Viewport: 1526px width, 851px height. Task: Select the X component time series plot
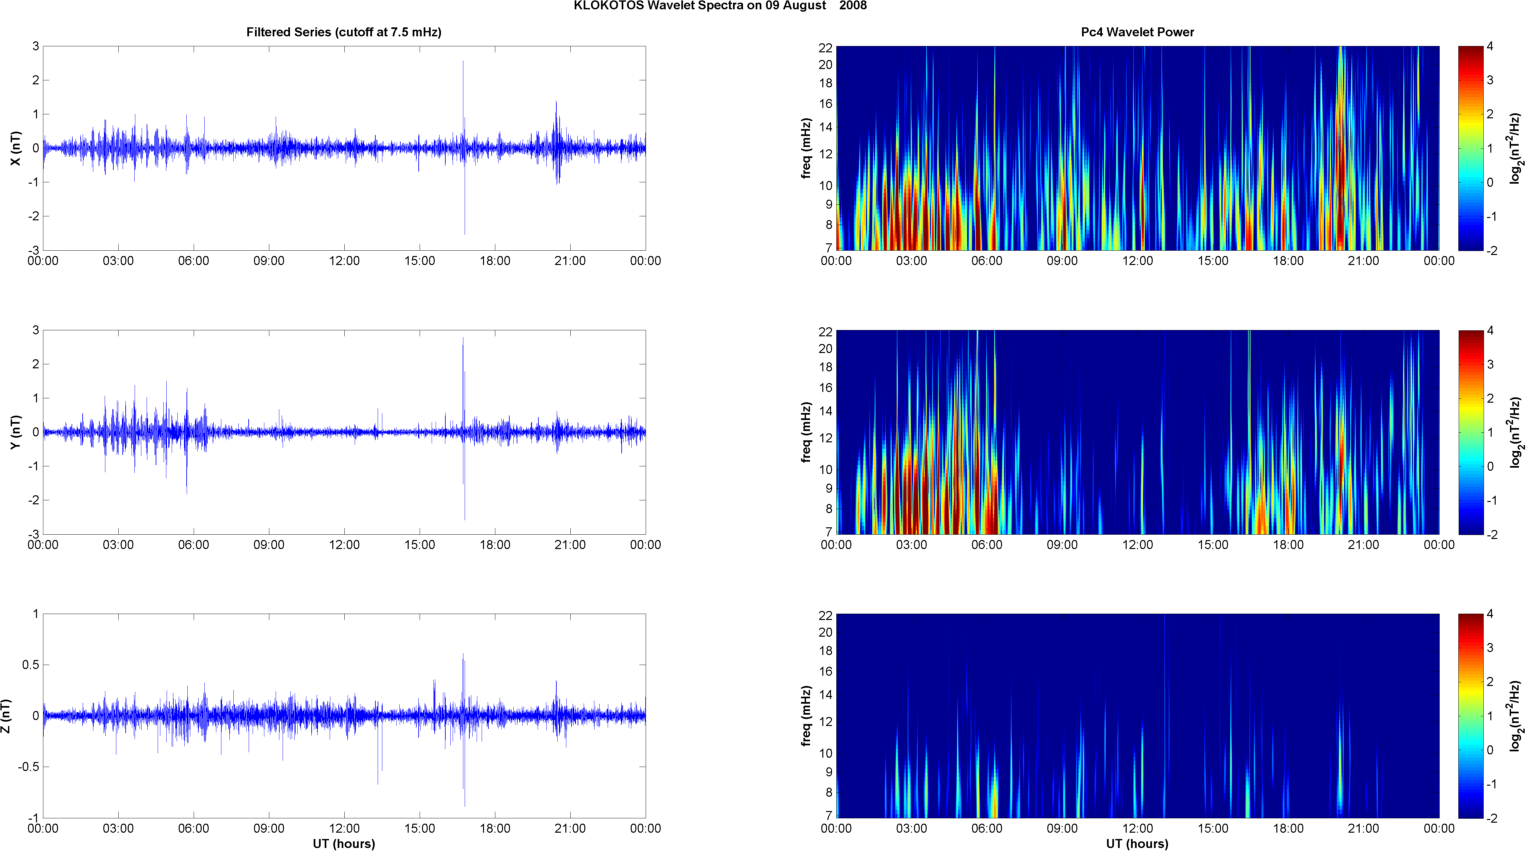click(x=343, y=148)
